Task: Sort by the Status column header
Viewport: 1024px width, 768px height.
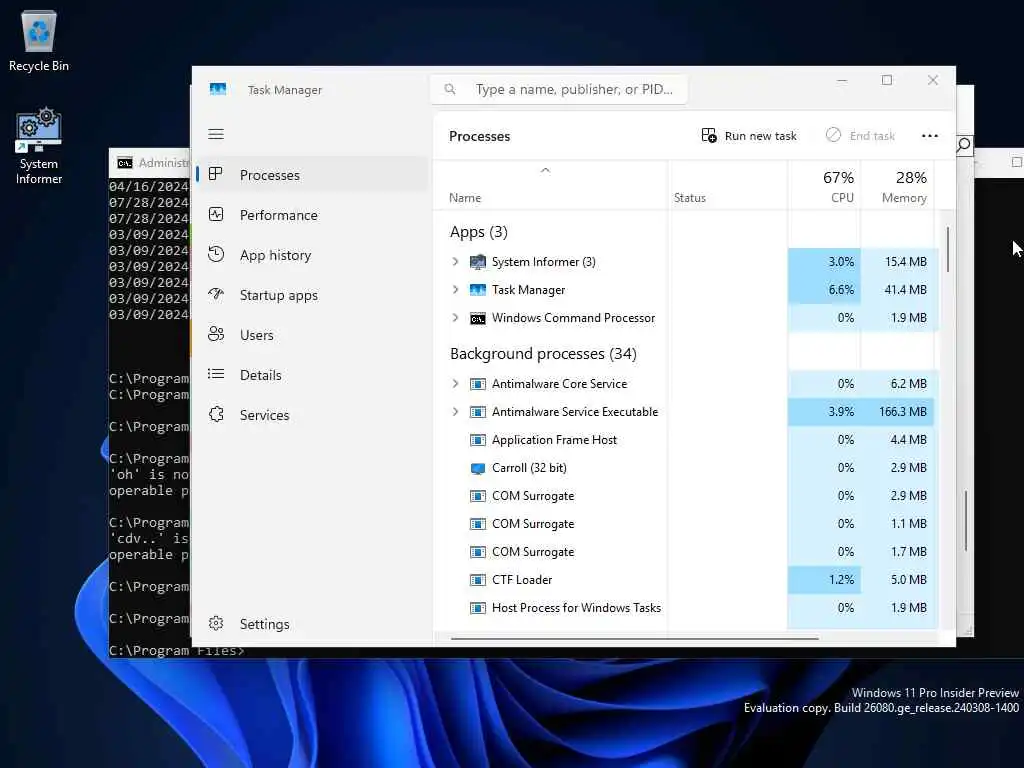Action: [727, 186]
